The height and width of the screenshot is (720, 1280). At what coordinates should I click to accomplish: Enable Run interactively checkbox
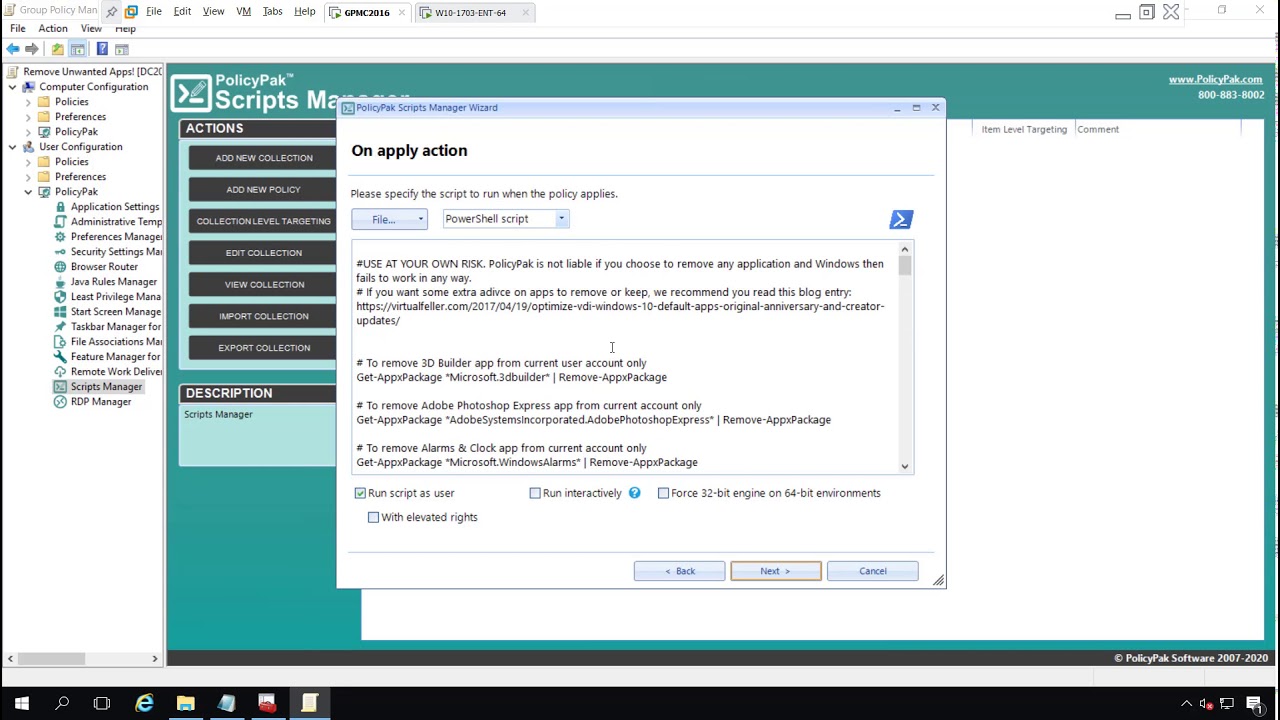click(535, 493)
